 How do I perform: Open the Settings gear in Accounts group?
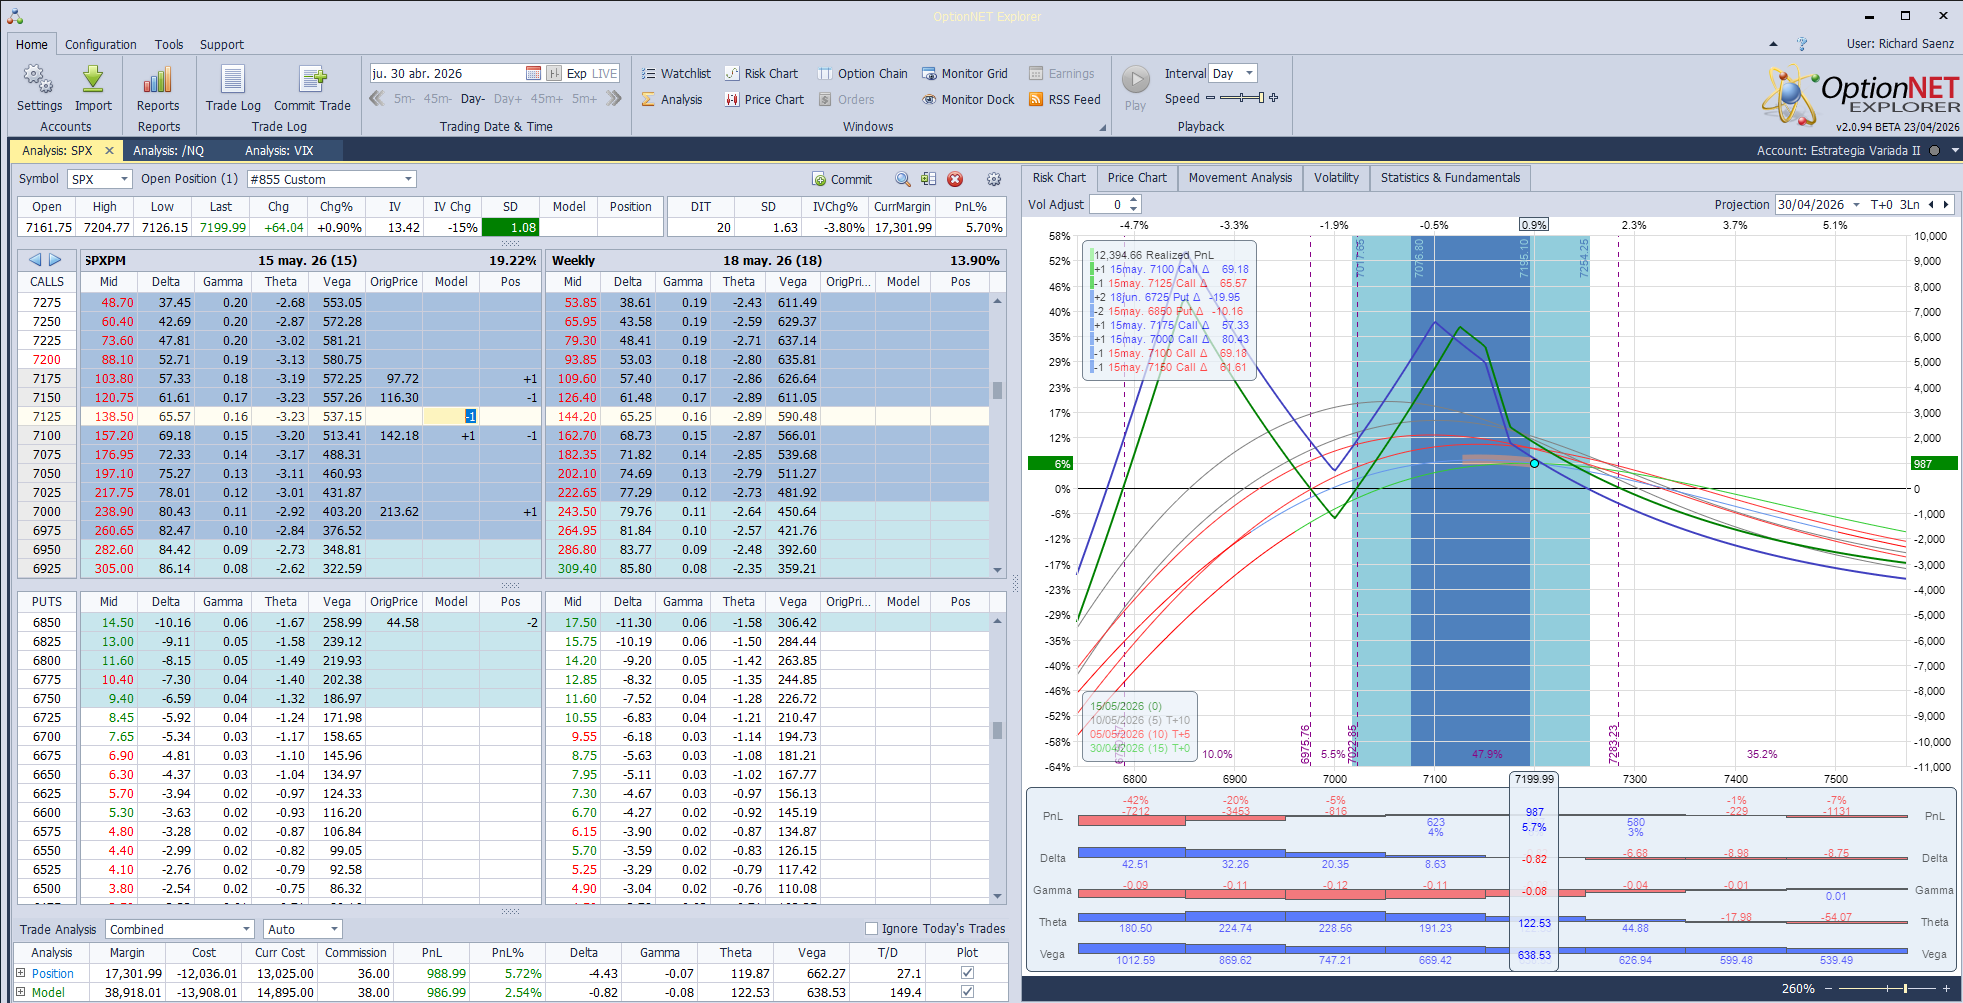pos(39,88)
